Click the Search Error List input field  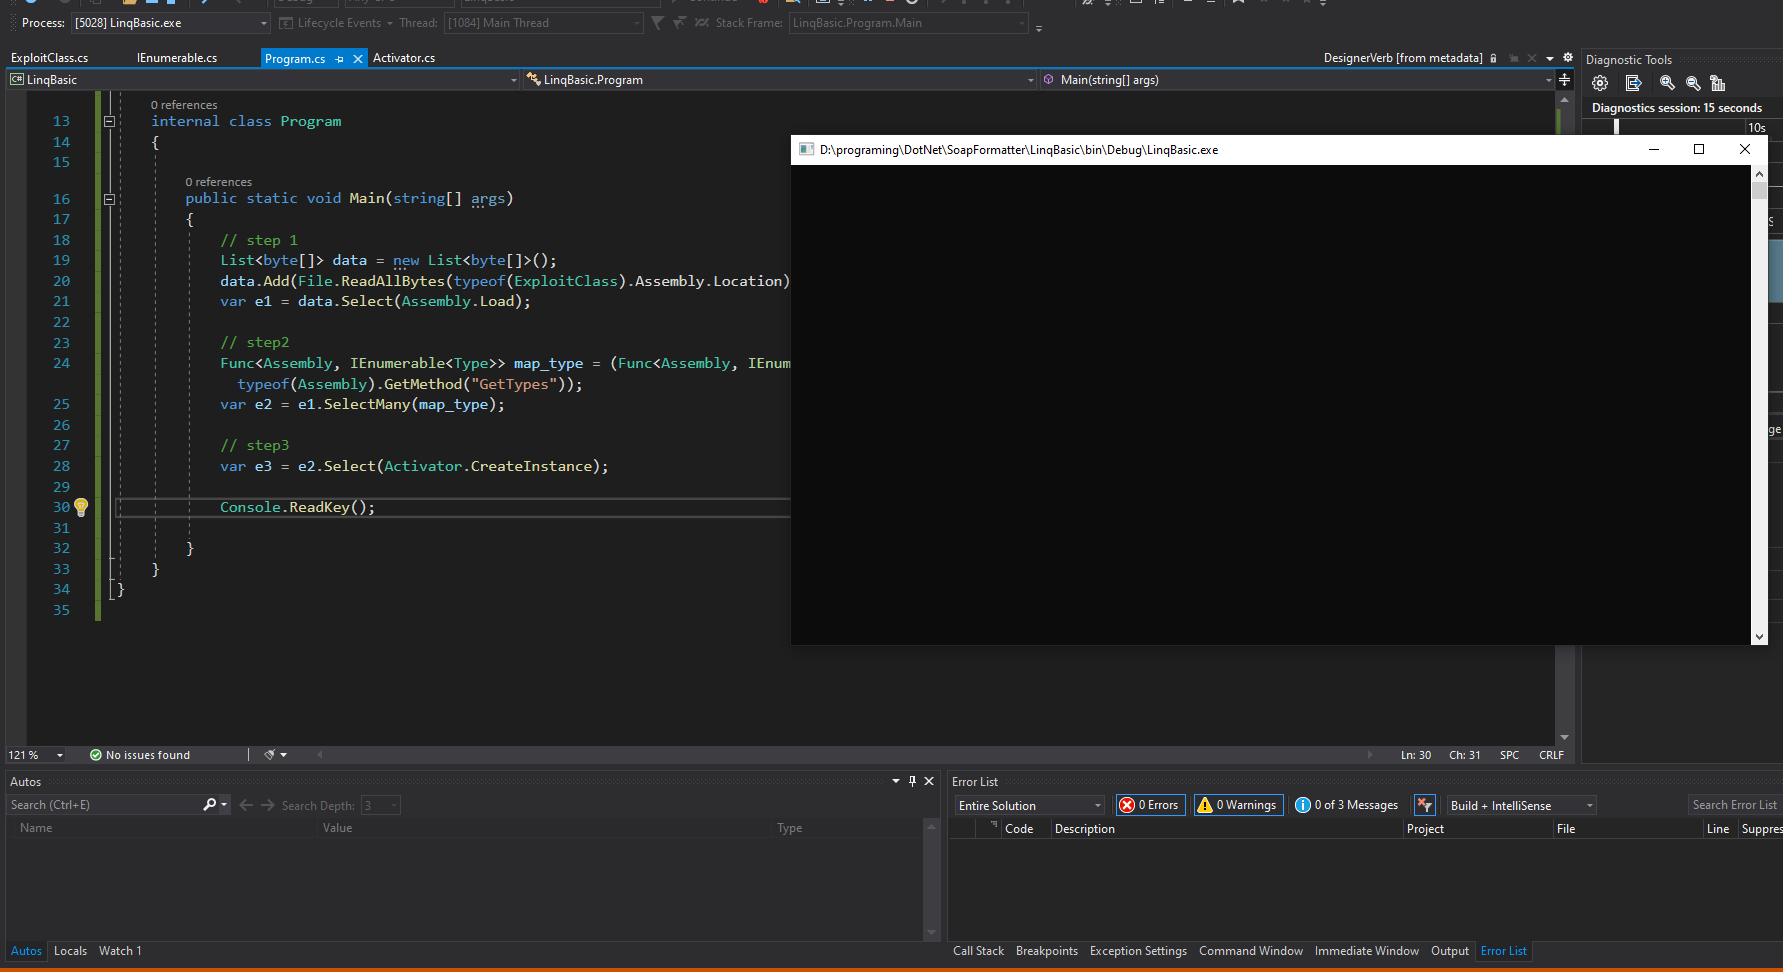pos(1734,805)
